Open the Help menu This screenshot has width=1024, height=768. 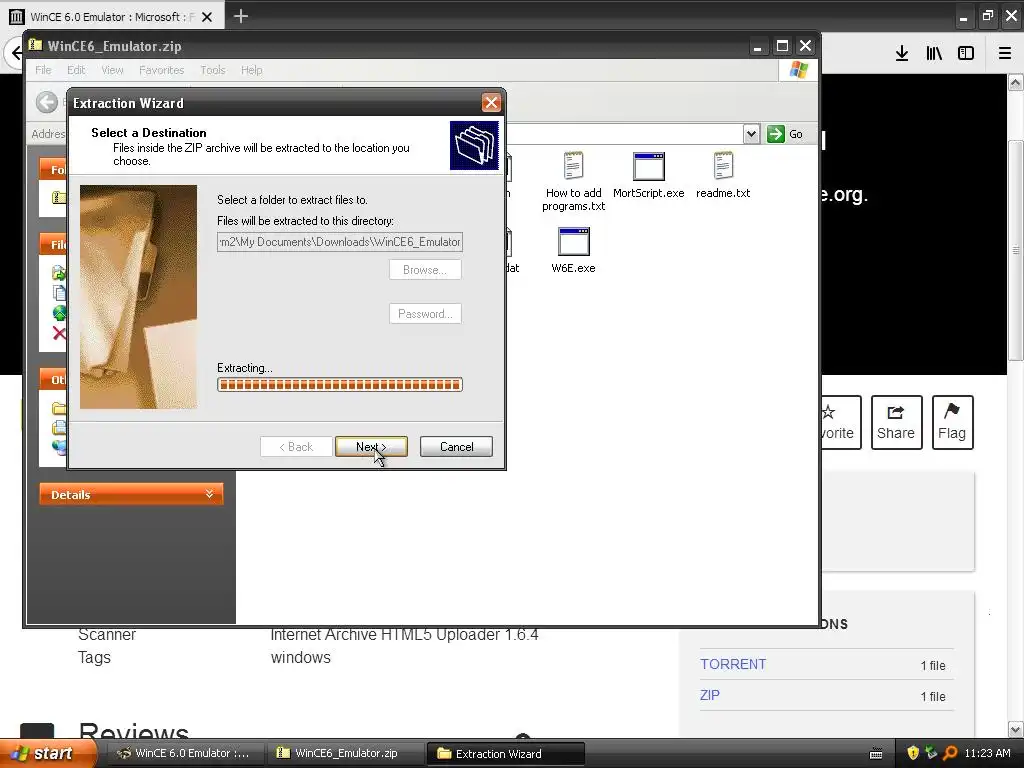(x=251, y=70)
